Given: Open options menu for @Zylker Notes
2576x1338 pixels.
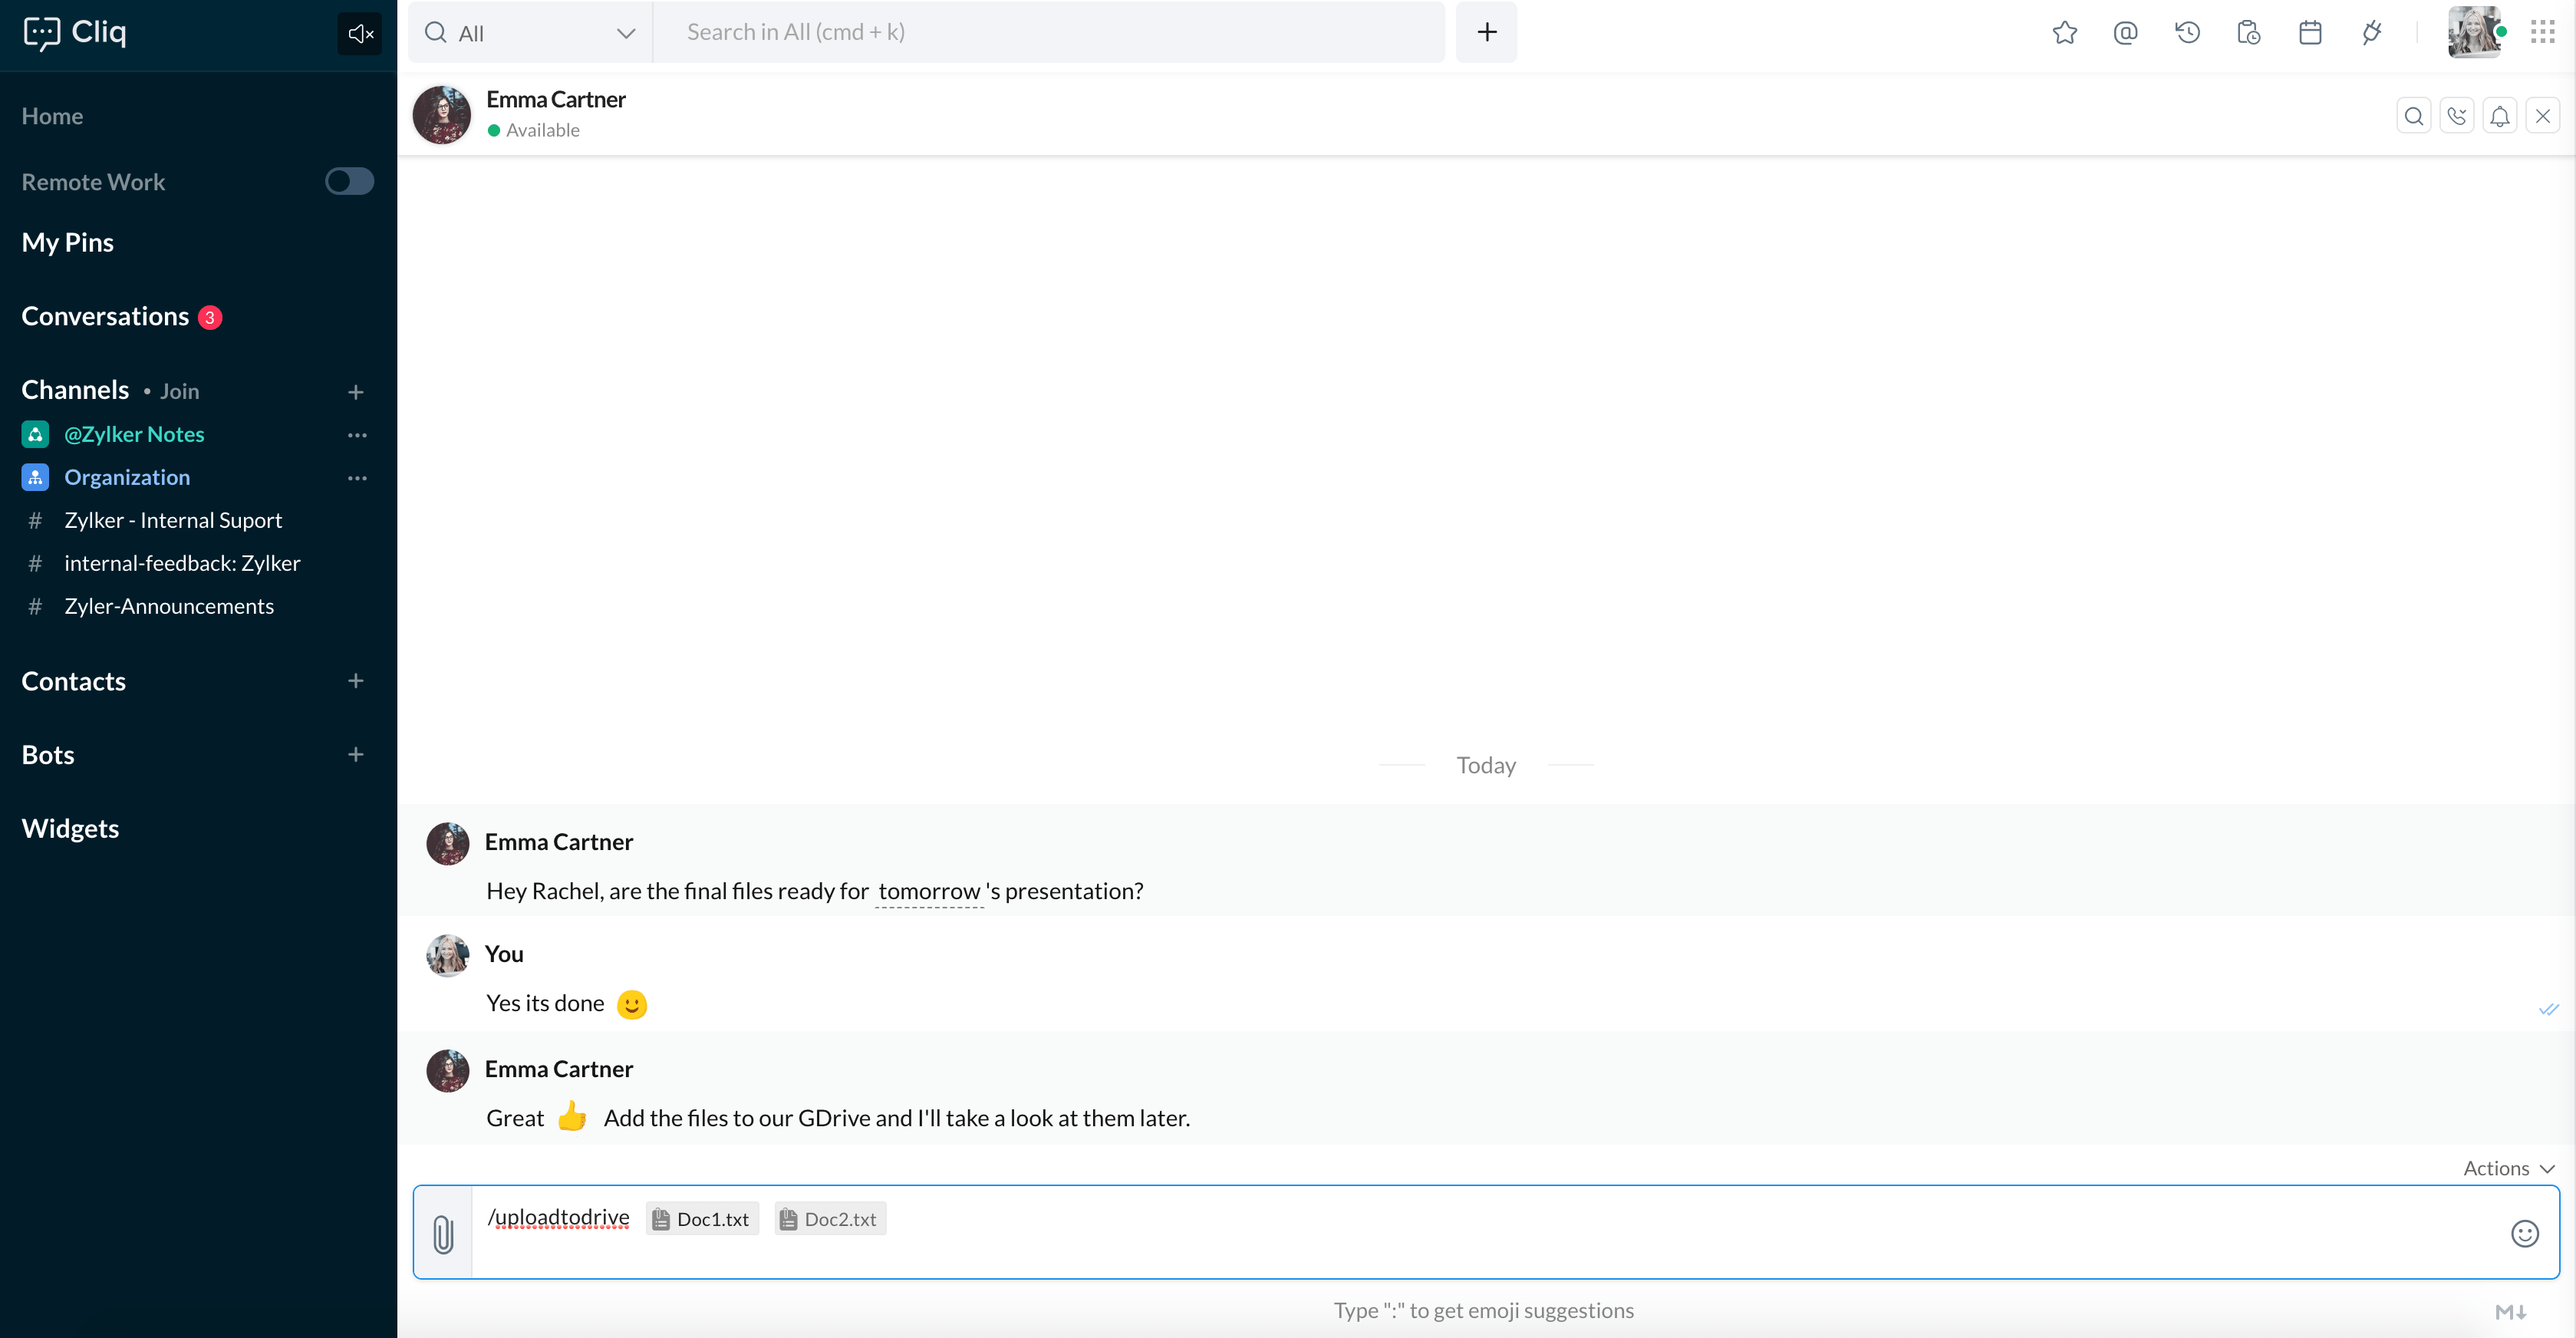Looking at the screenshot, I should pyautogui.click(x=357, y=435).
